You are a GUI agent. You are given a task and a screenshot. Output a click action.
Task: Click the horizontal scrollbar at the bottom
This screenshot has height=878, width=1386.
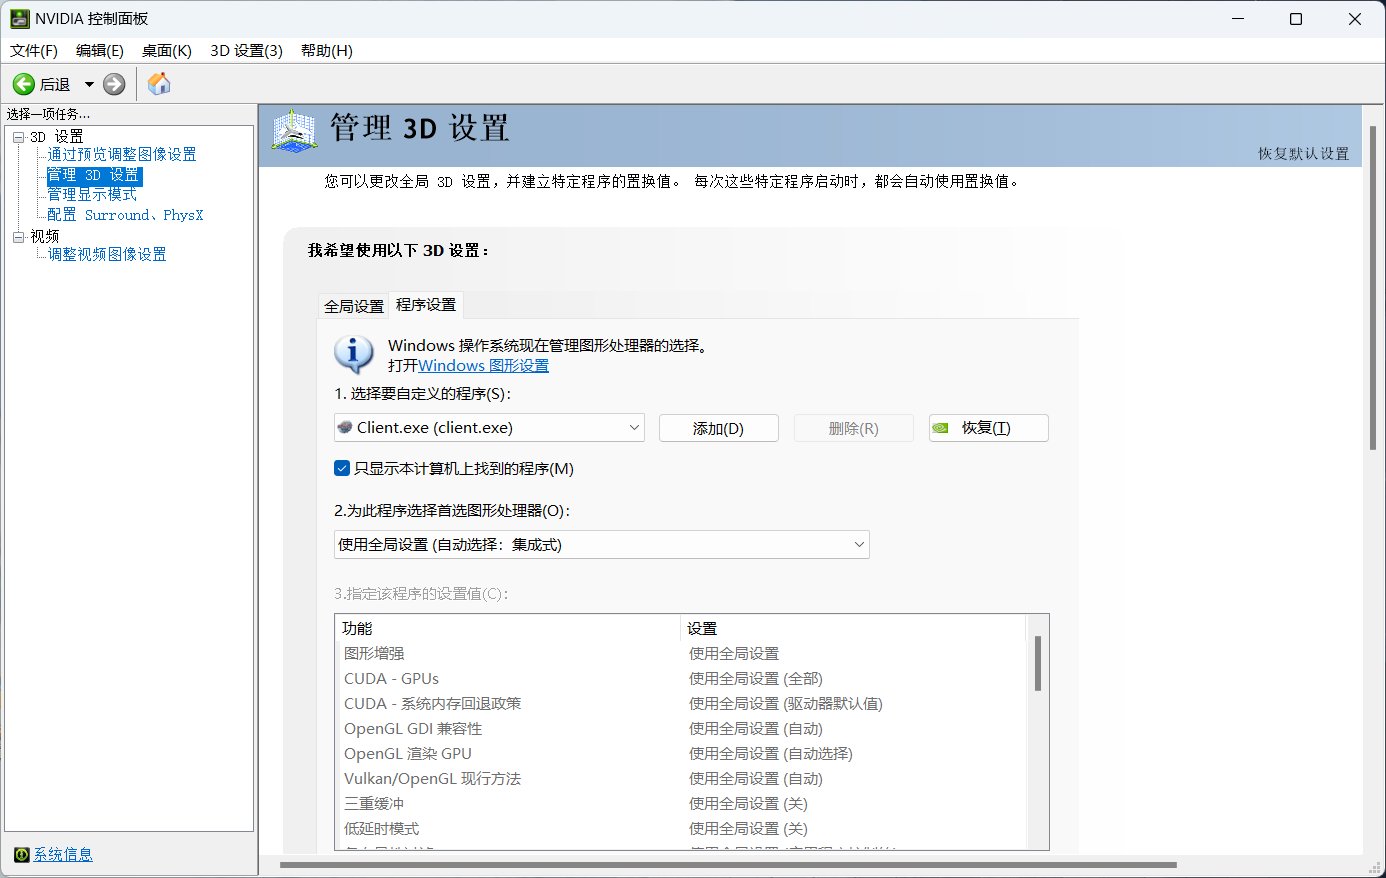[728, 865]
